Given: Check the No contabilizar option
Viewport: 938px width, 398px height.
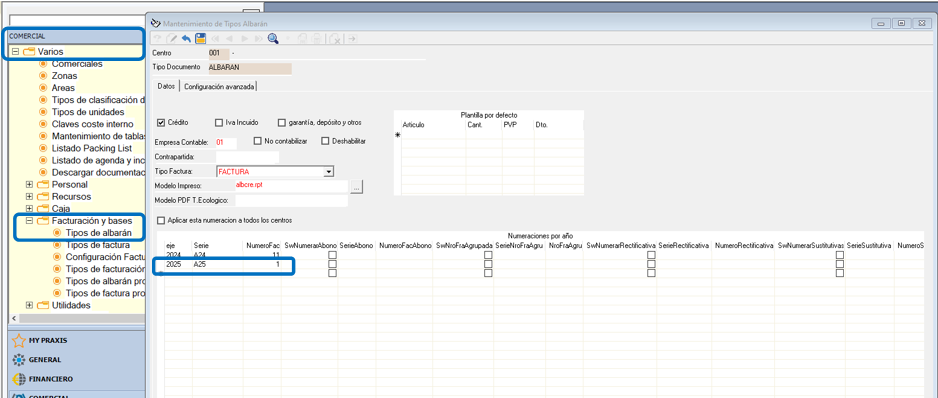Looking at the screenshot, I should (x=258, y=141).
